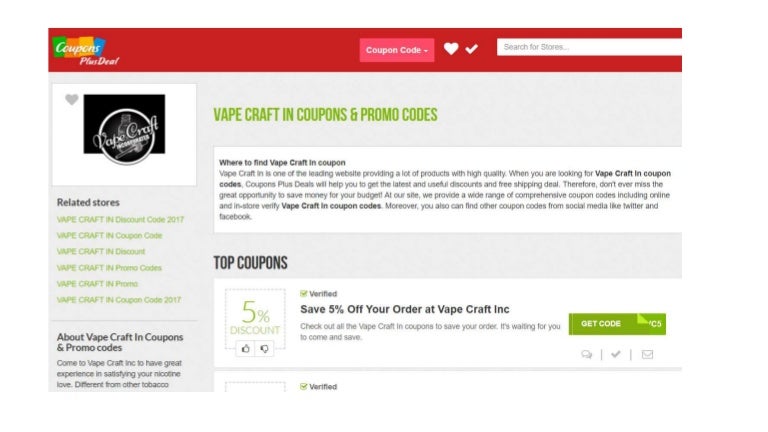768x432 pixels.
Task: Give thumbs up to the 5% coupon
Action: (245, 349)
